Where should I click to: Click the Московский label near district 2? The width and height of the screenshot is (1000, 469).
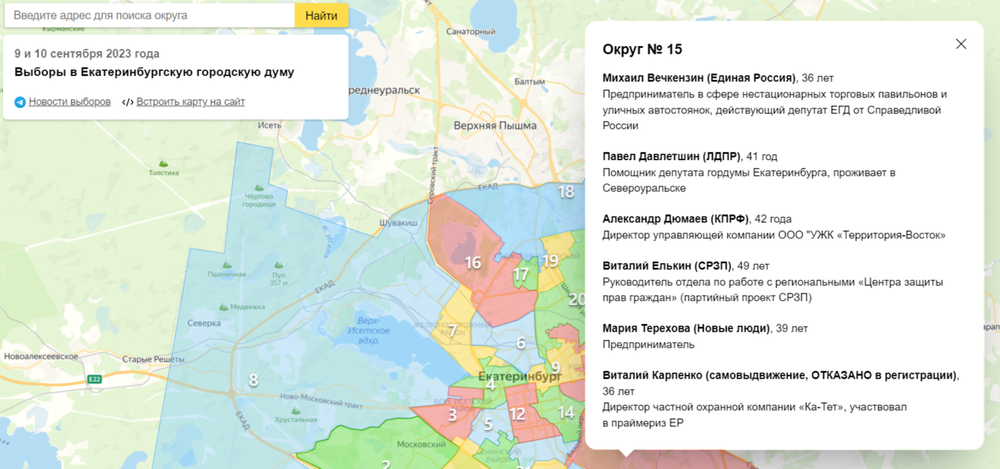(x=420, y=443)
